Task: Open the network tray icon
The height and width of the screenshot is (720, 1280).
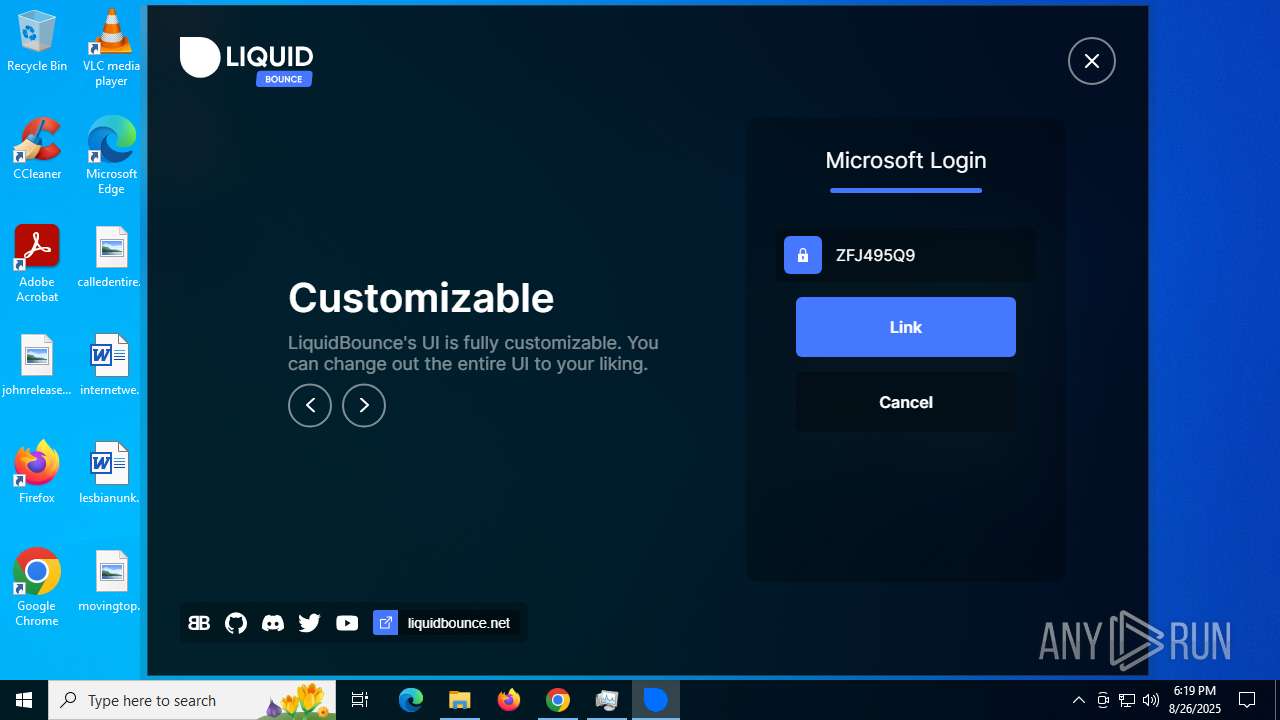Action: [x=1127, y=700]
